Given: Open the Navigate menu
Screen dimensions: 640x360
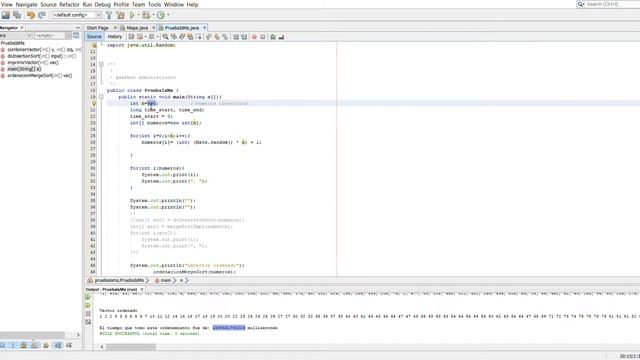Looking at the screenshot, I should click(x=27, y=4).
